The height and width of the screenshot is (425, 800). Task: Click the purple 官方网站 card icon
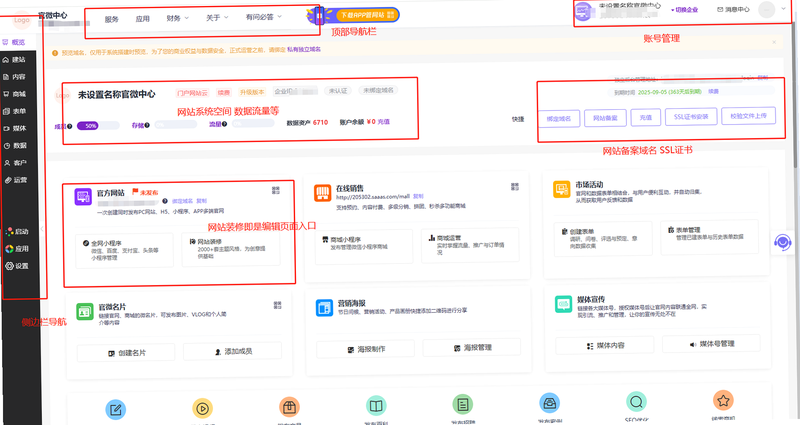coord(83,196)
